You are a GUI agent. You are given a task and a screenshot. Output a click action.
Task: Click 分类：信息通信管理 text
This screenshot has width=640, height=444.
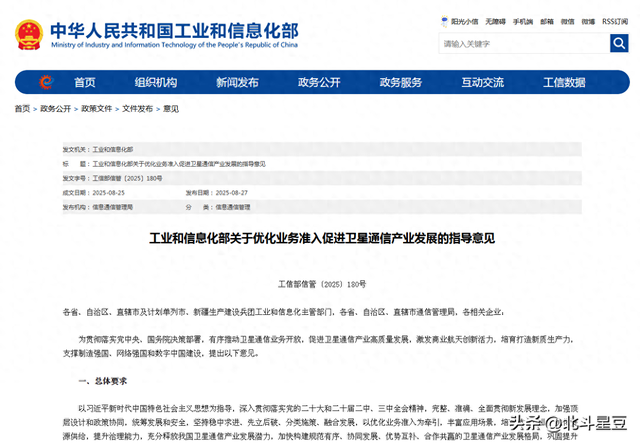click(x=218, y=207)
